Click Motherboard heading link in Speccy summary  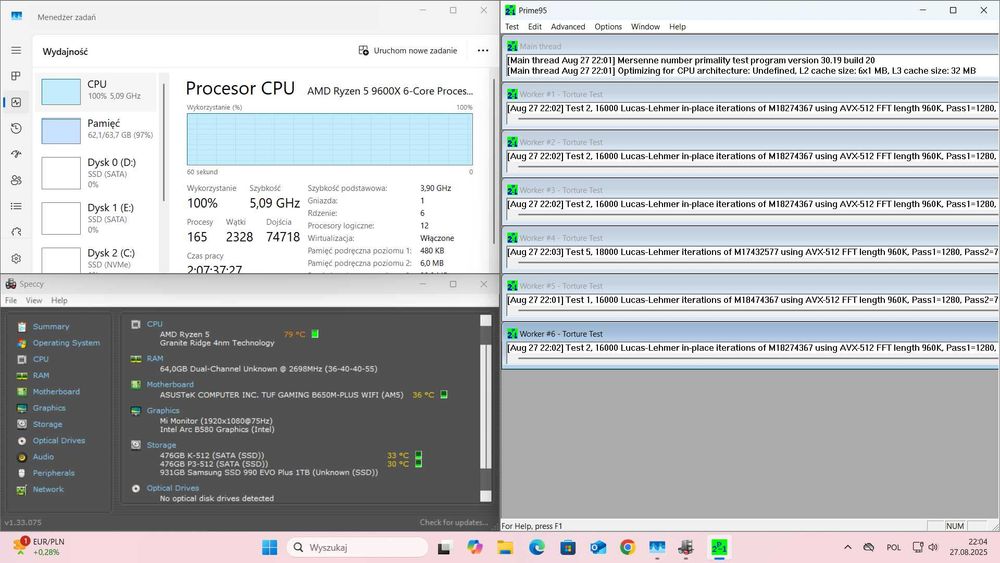(x=170, y=384)
